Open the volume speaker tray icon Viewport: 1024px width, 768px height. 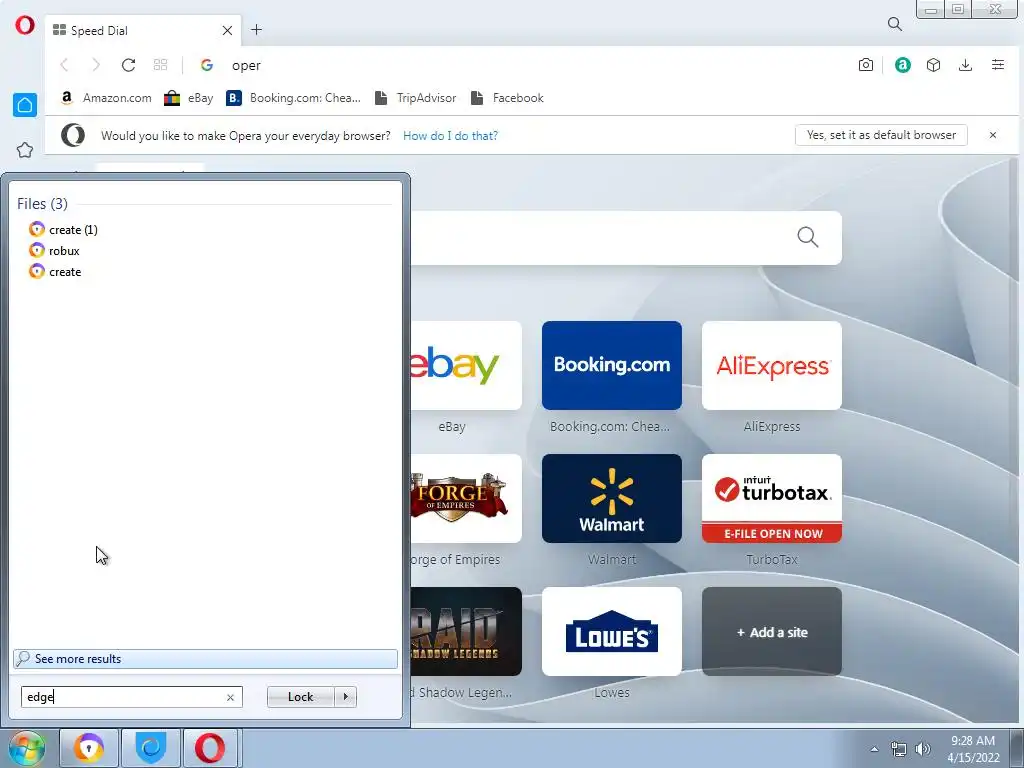coord(923,749)
